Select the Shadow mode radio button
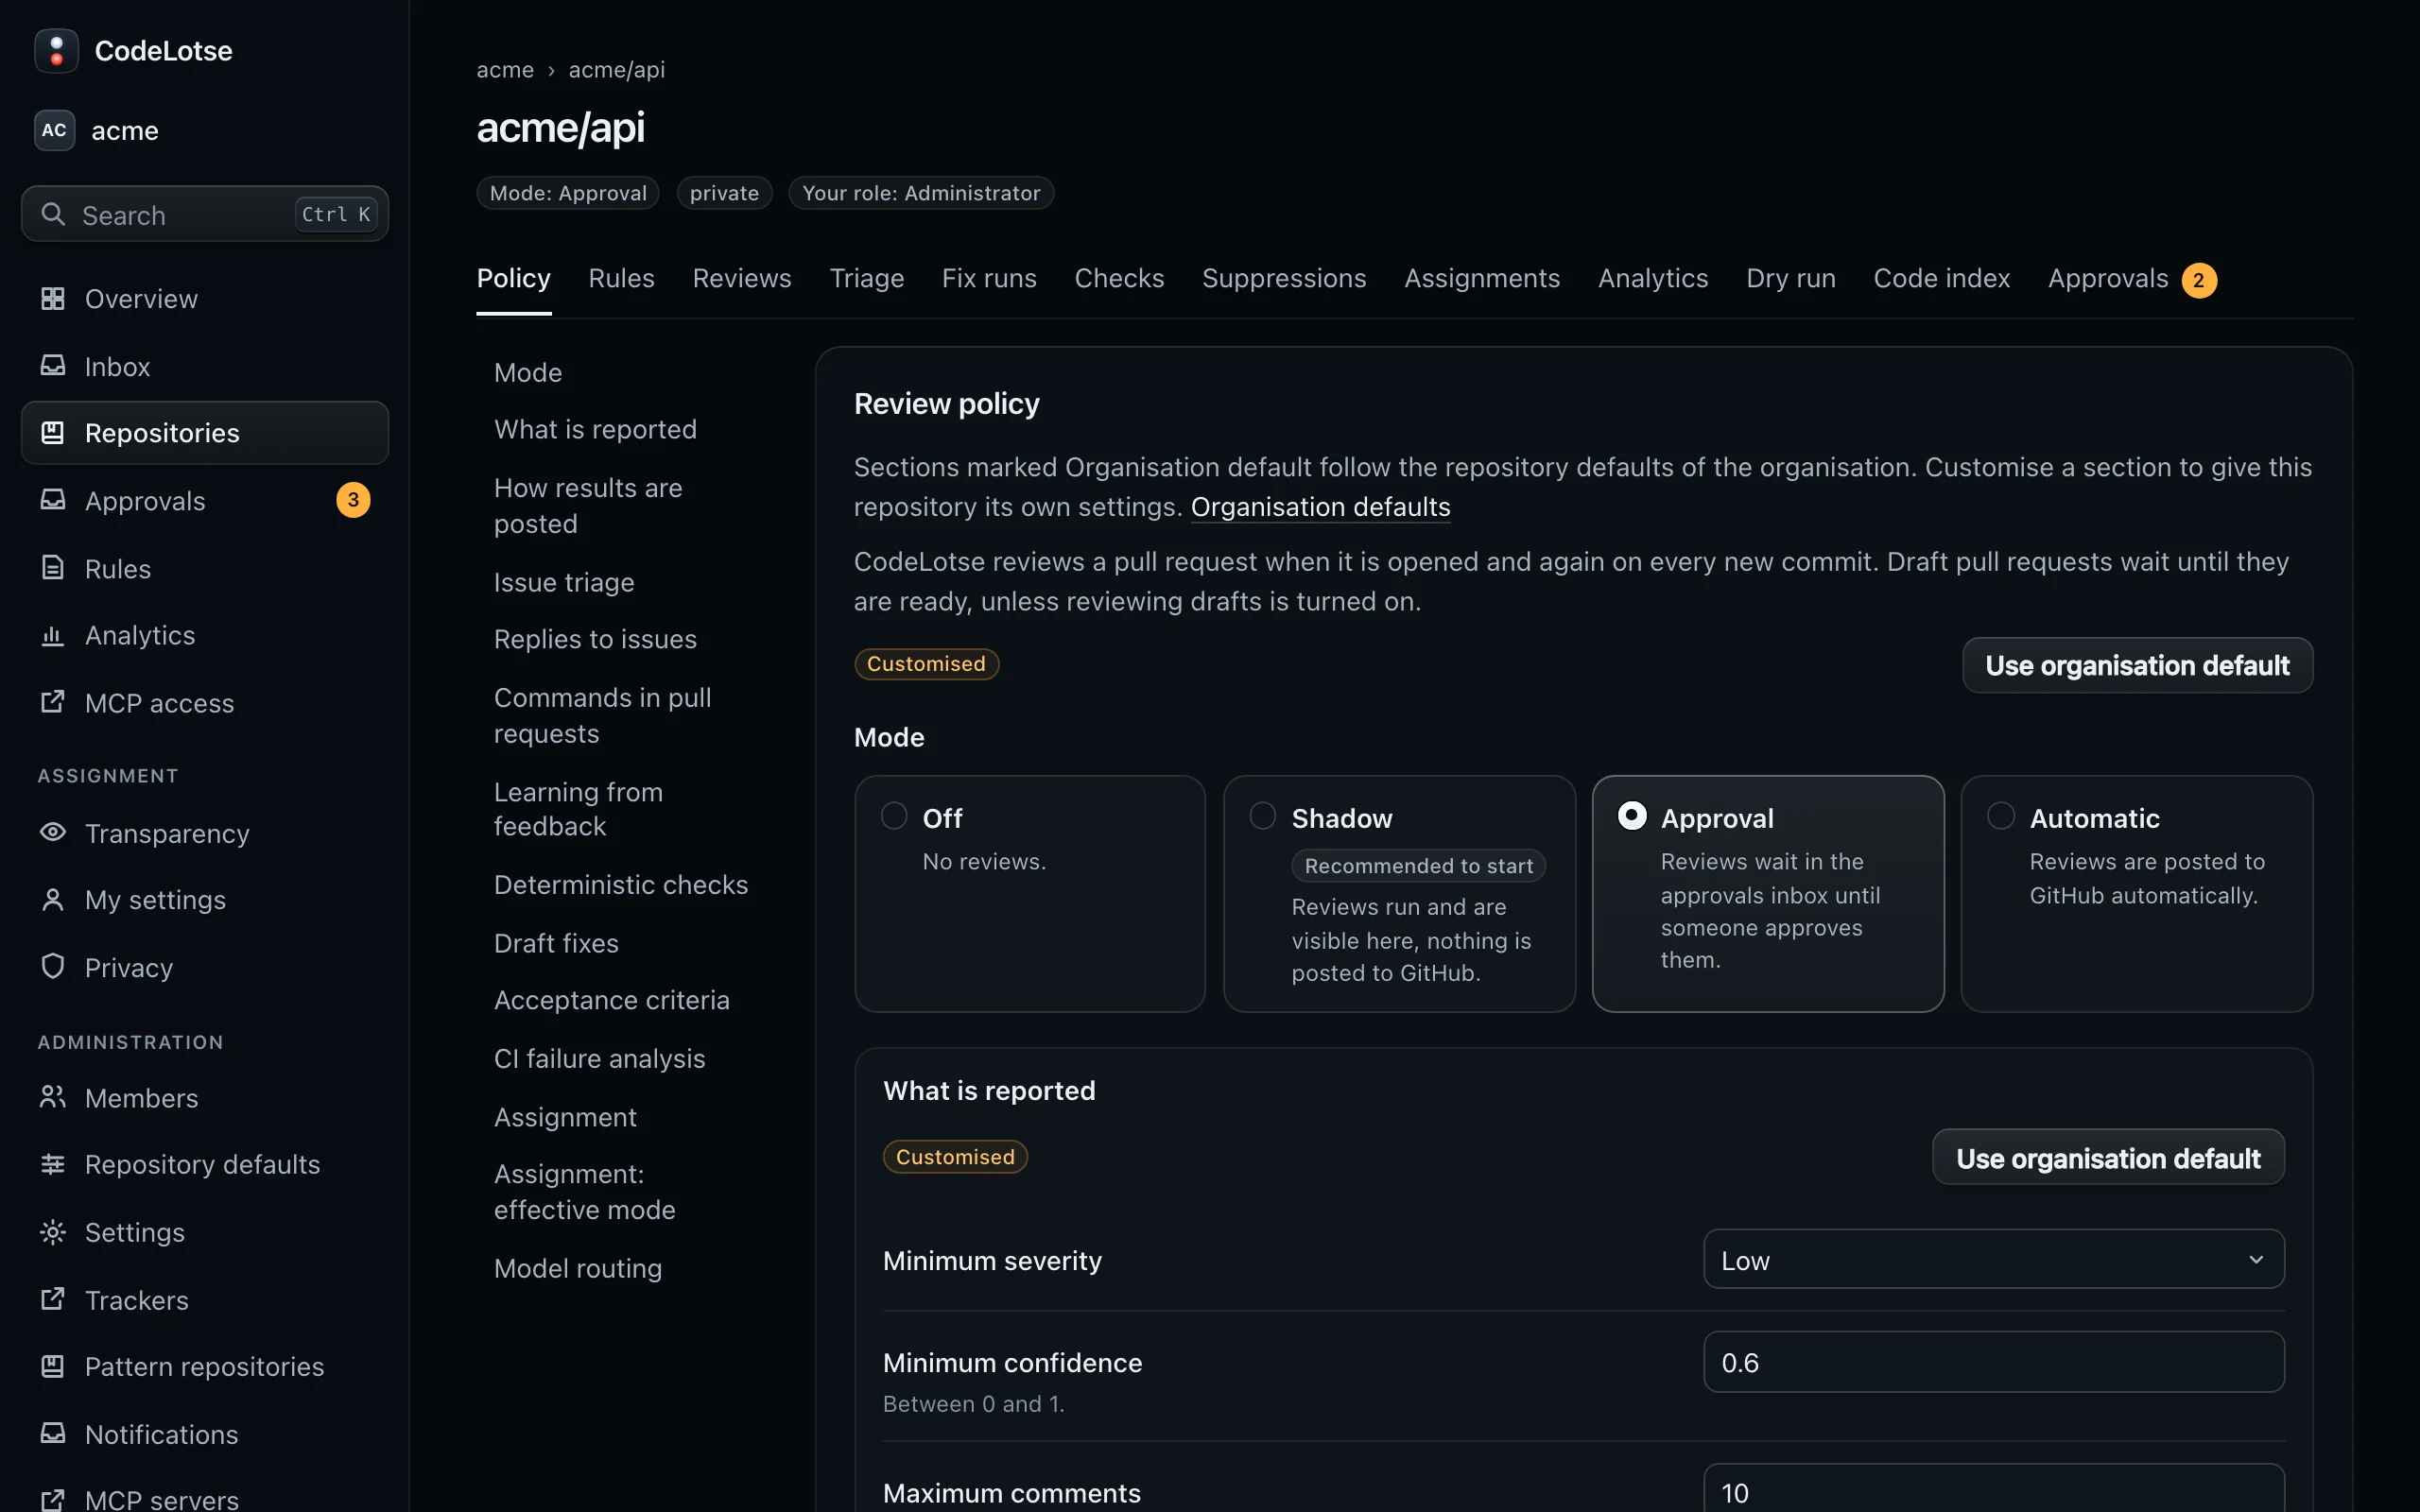Viewport: 2420px width, 1512px height. 1263,816
